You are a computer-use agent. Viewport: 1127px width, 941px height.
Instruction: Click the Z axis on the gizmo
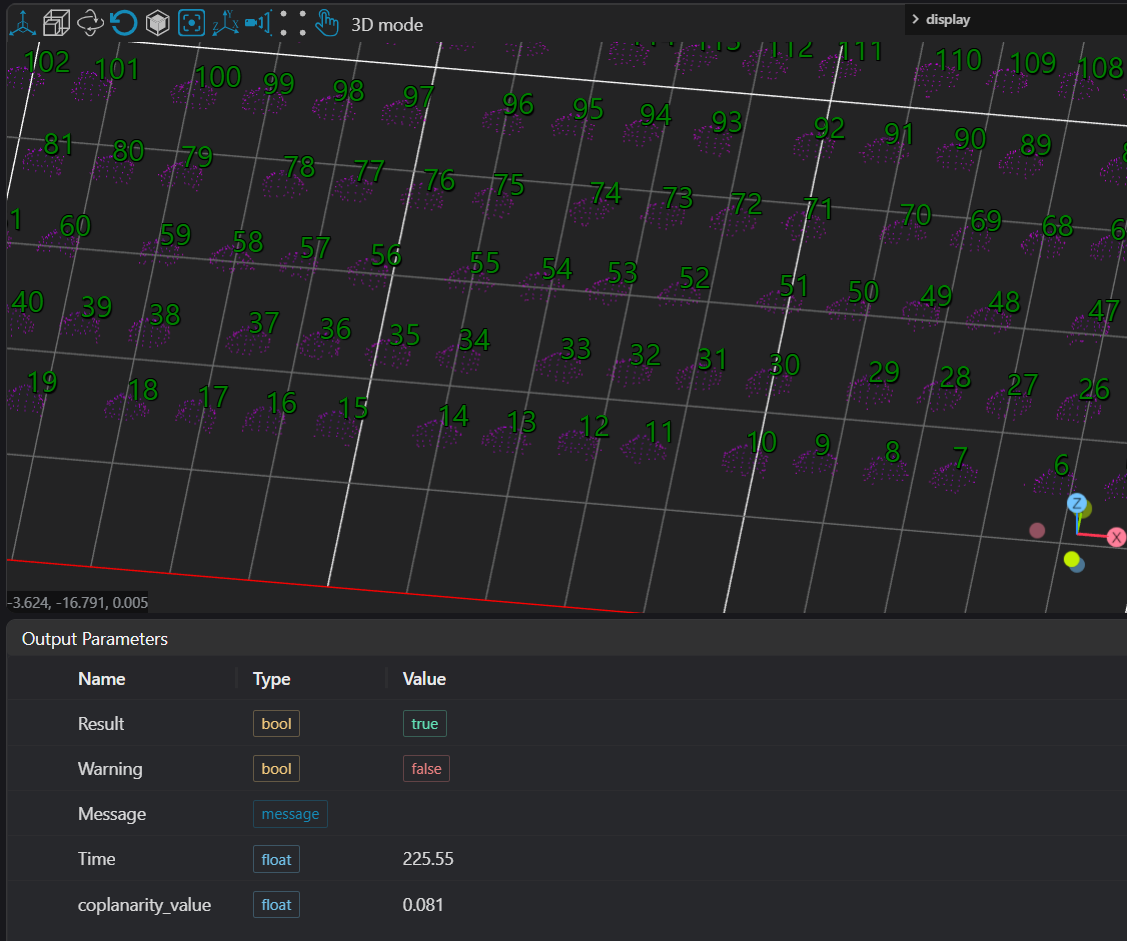(x=1077, y=503)
